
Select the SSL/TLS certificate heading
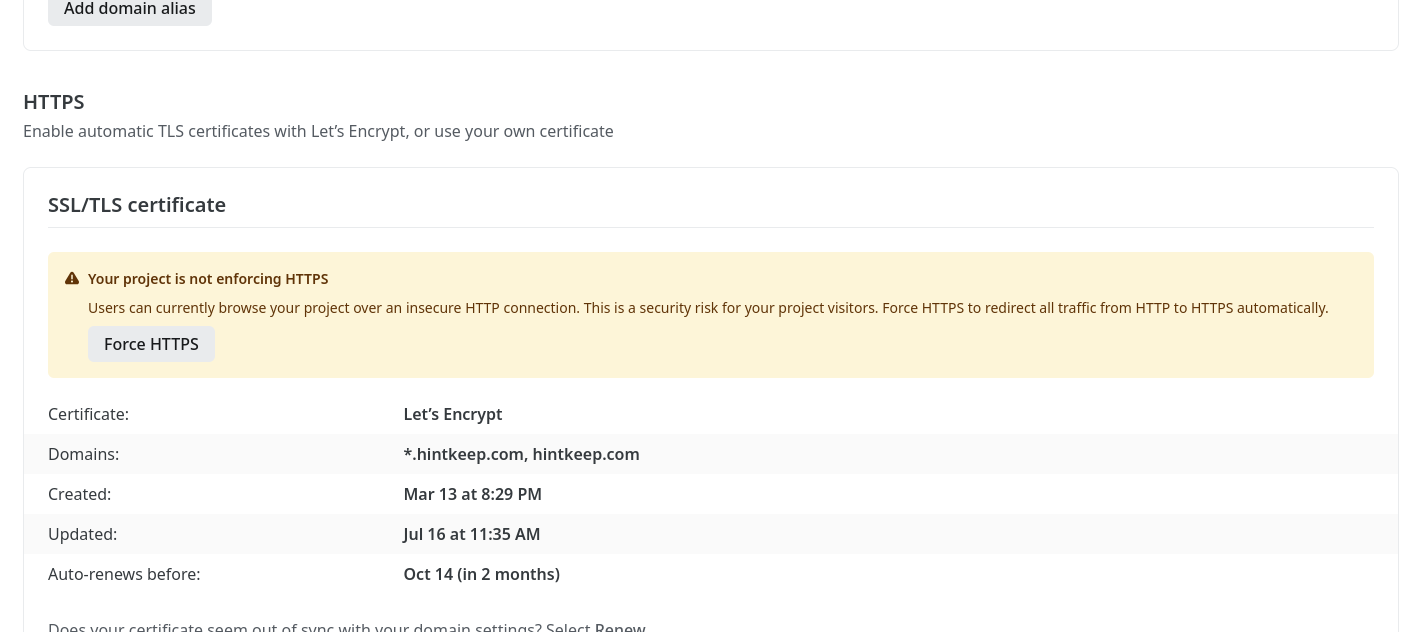click(137, 205)
